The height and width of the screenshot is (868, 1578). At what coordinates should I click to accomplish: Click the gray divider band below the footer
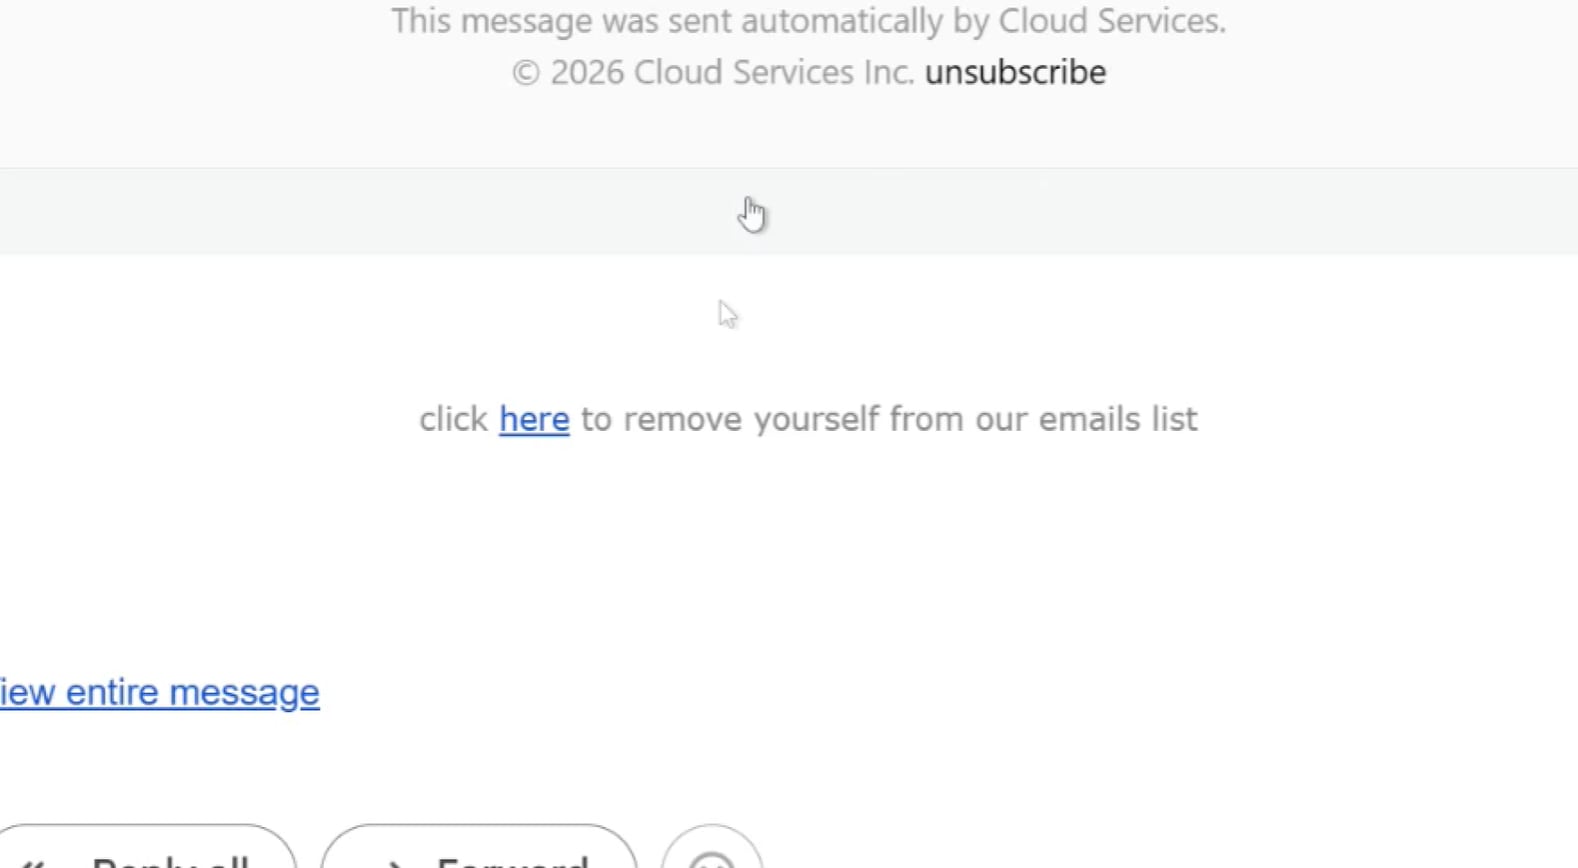pyautogui.click(x=400, y=211)
